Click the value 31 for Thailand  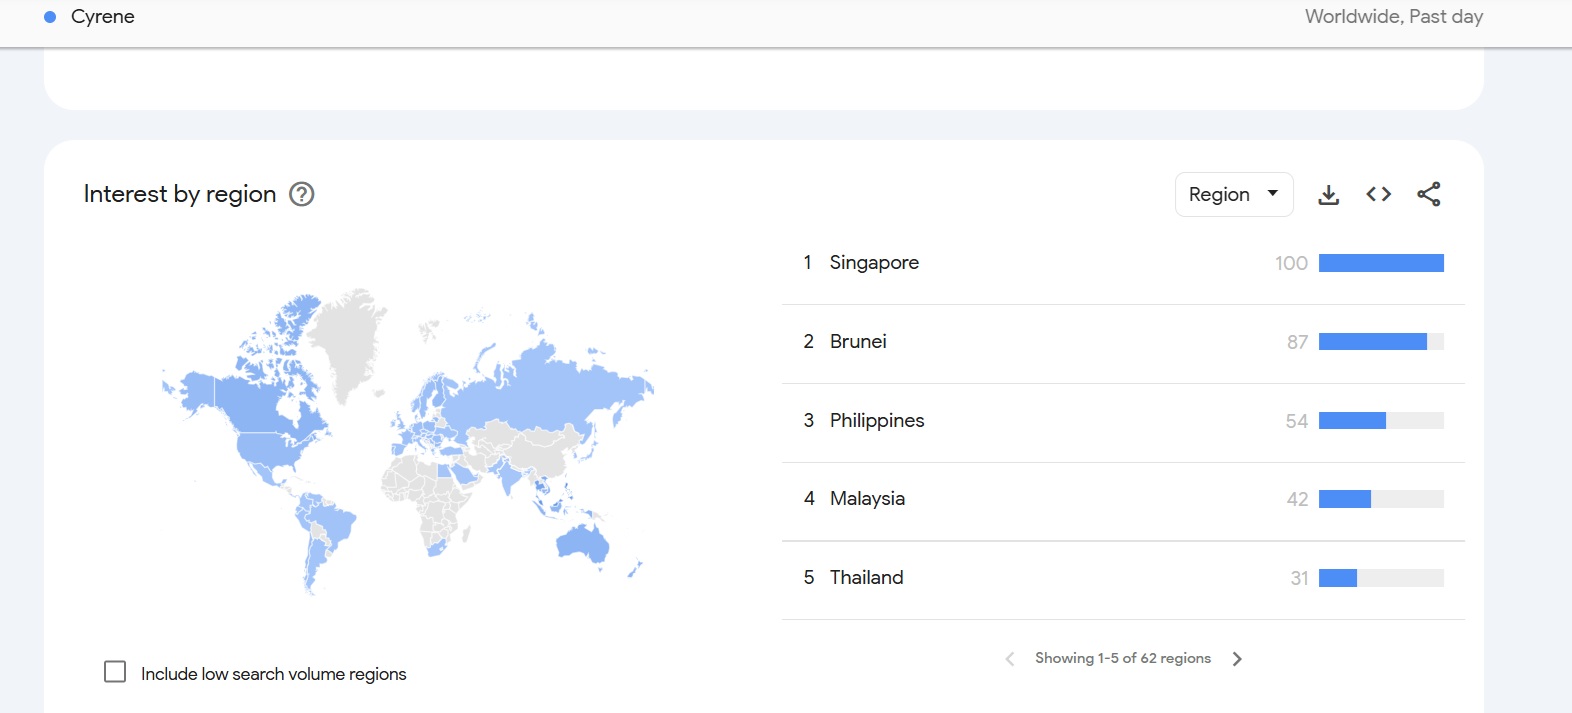click(1299, 578)
